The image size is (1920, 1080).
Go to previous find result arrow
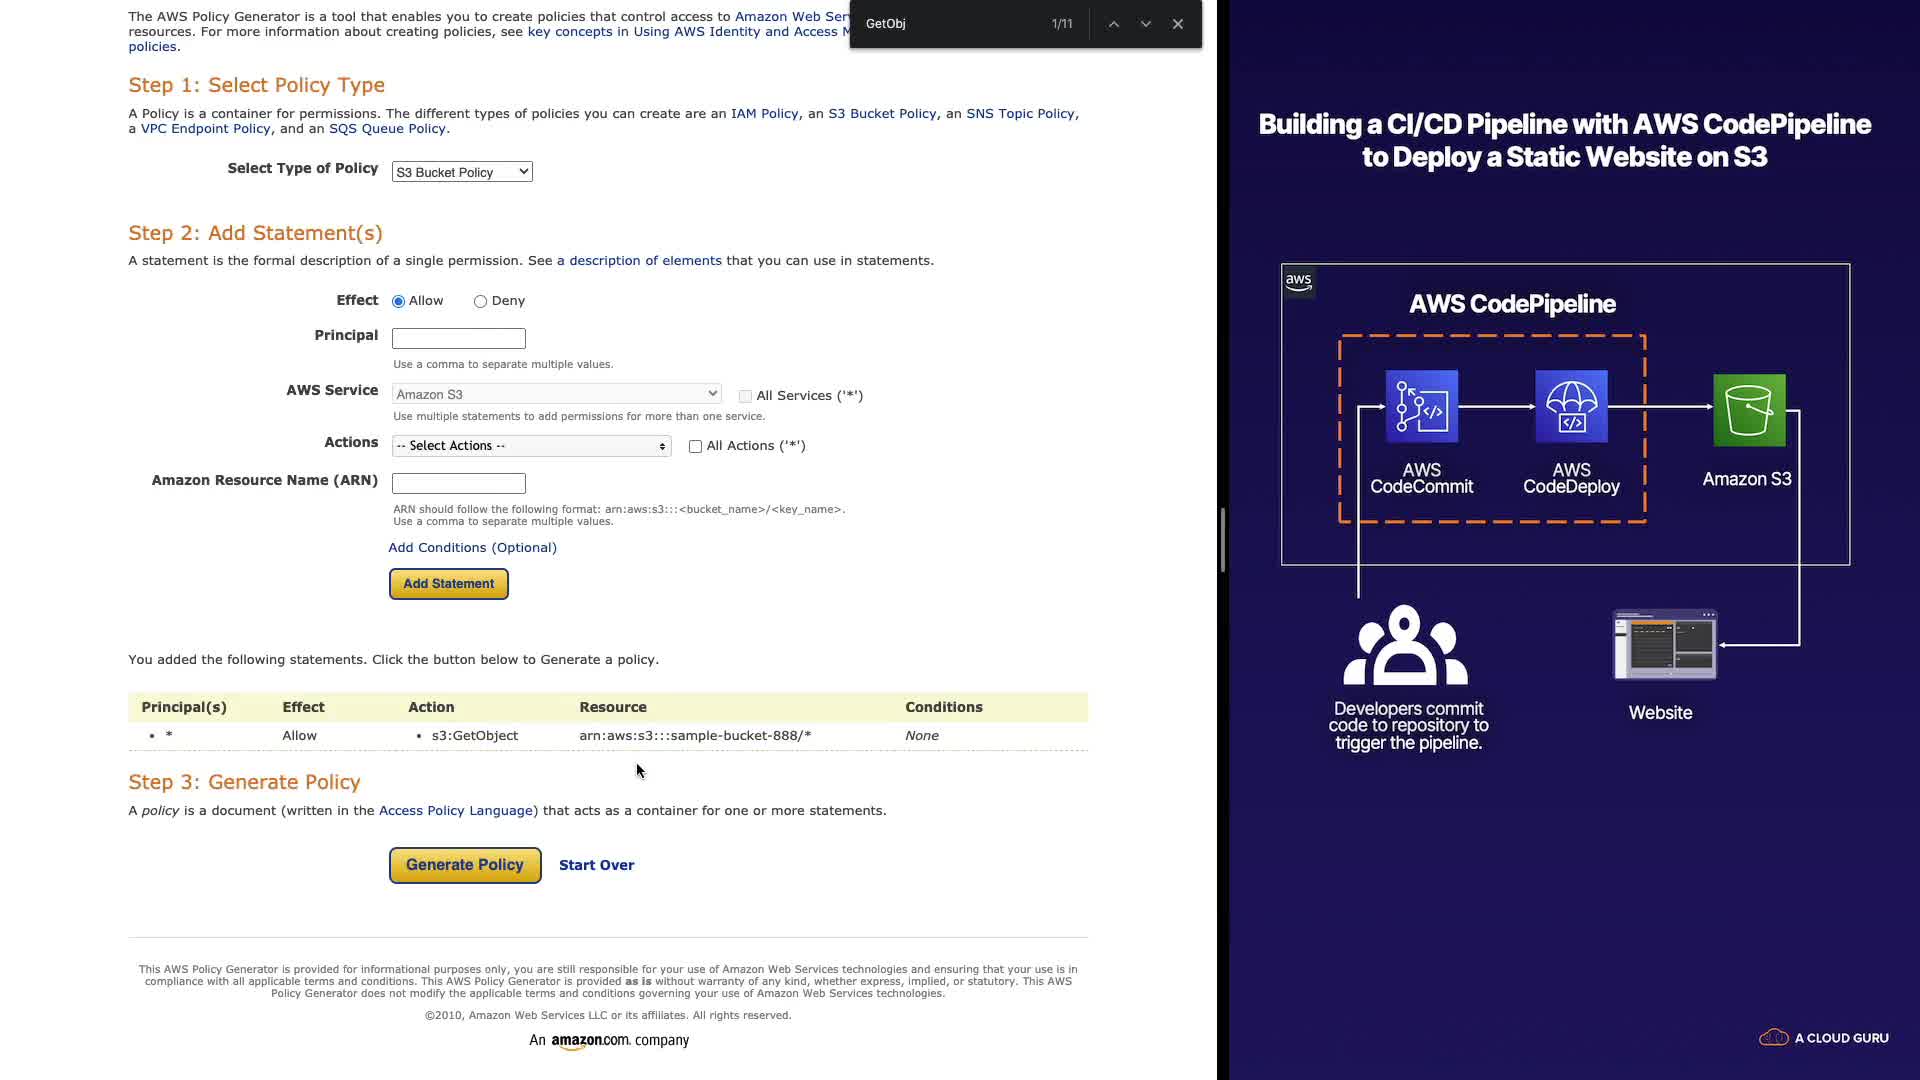(x=1113, y=24)
